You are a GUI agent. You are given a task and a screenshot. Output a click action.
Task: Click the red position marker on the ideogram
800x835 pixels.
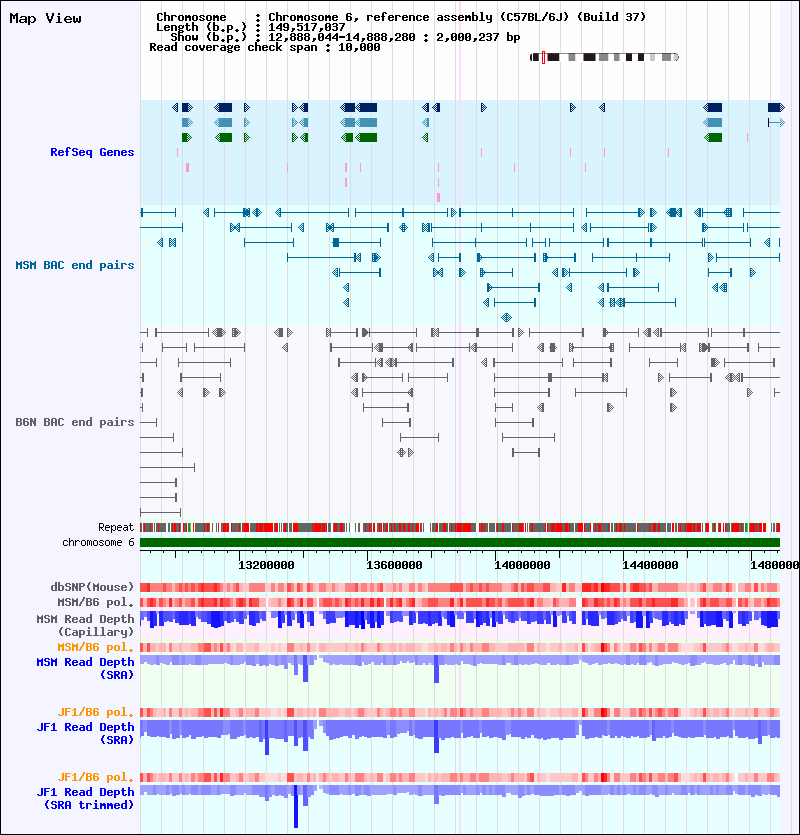543,57
